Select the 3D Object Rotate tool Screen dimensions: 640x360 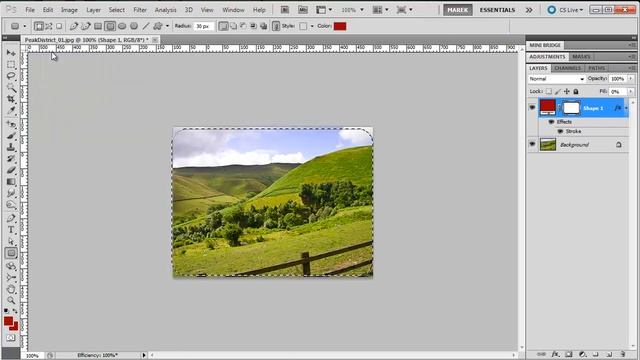pyautogui.click(x=11, y=267)
